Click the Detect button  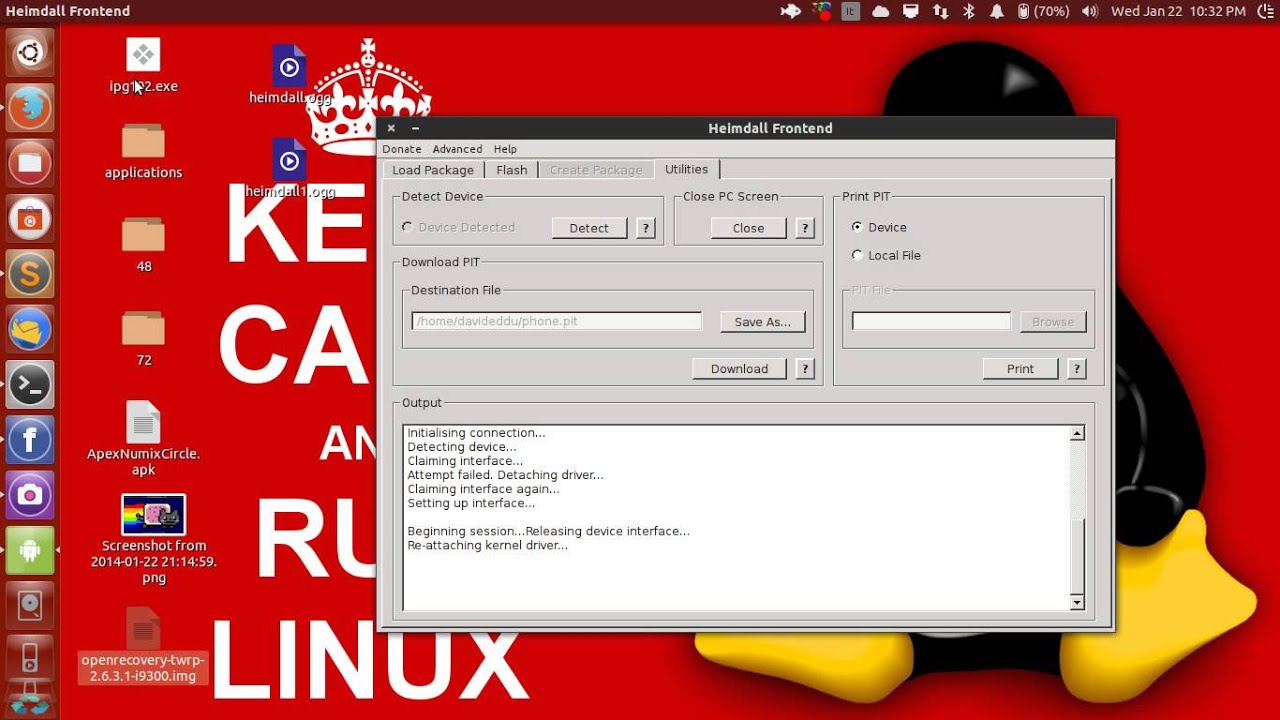pos(589,228)
